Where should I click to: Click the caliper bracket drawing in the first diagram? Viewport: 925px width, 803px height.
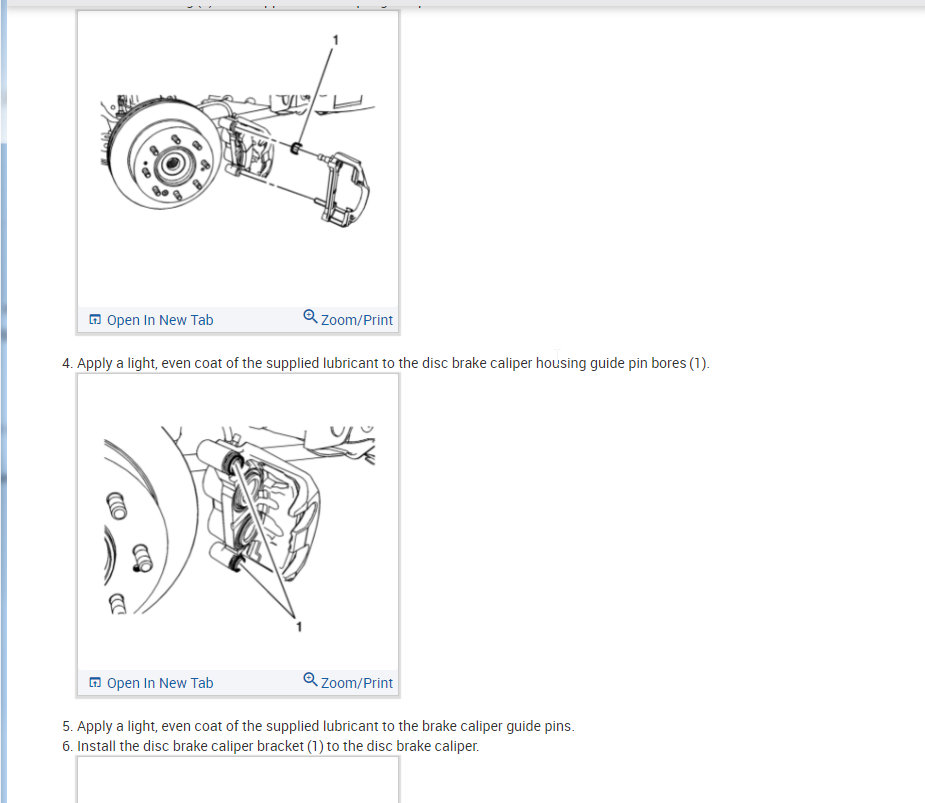coord(347,189)
